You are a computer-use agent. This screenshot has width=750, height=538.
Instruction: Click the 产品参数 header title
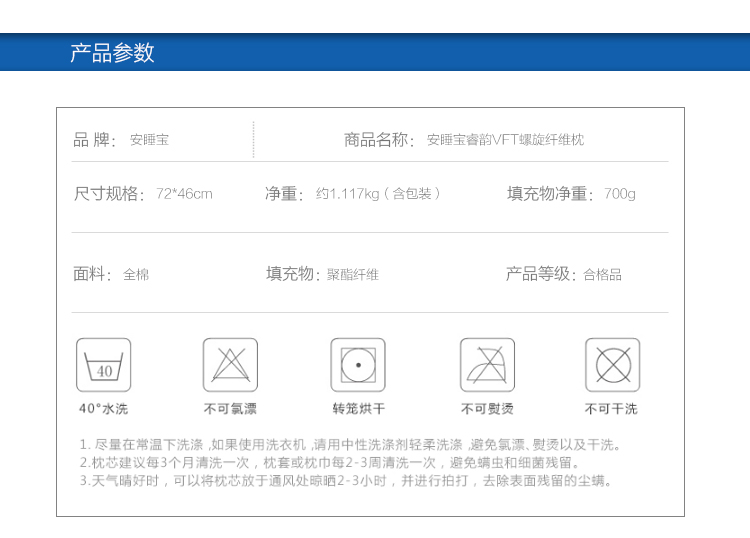coord(112,52)
